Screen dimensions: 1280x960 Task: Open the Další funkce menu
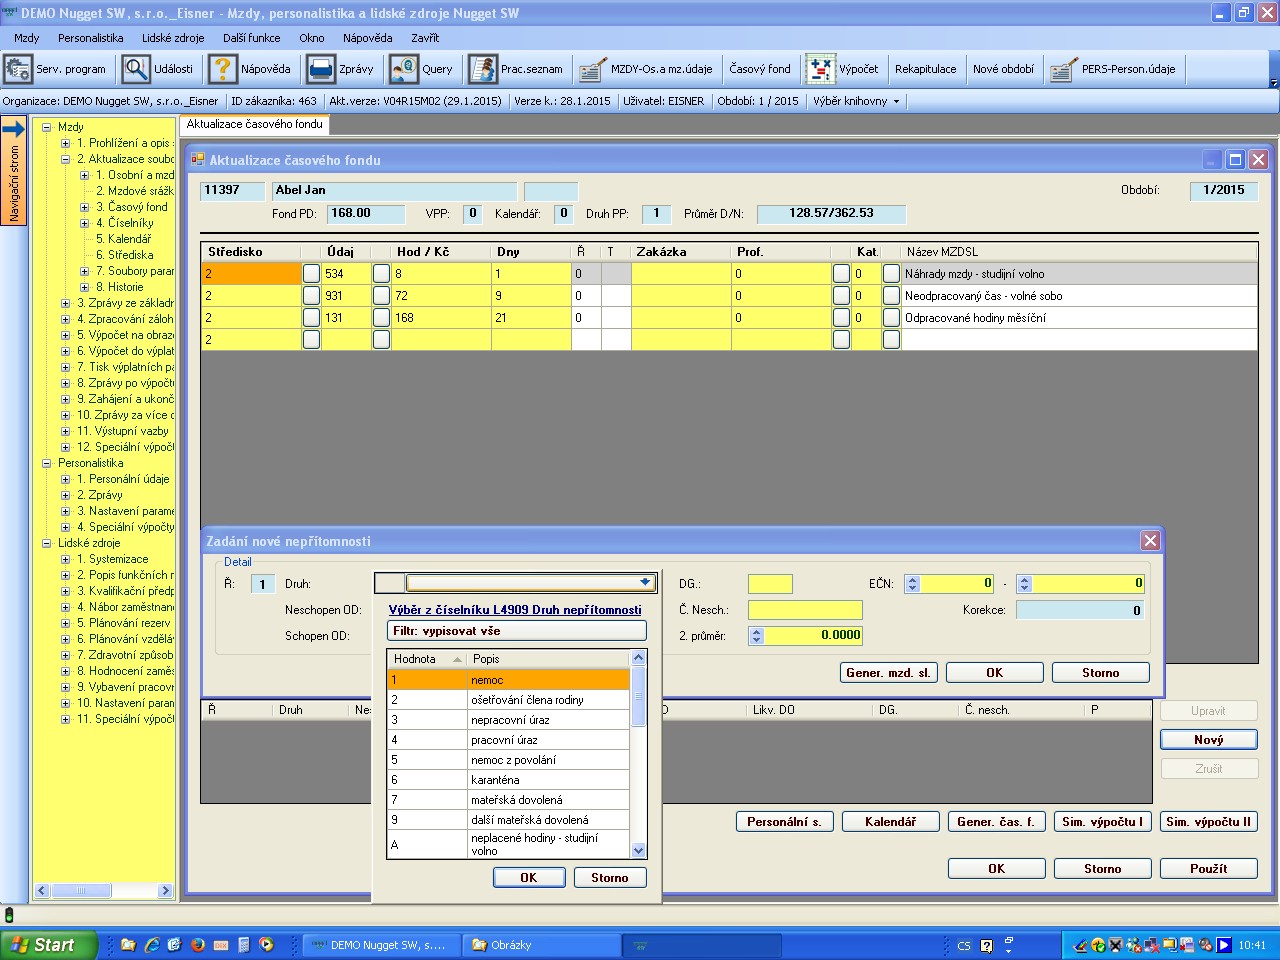(252, 38)
